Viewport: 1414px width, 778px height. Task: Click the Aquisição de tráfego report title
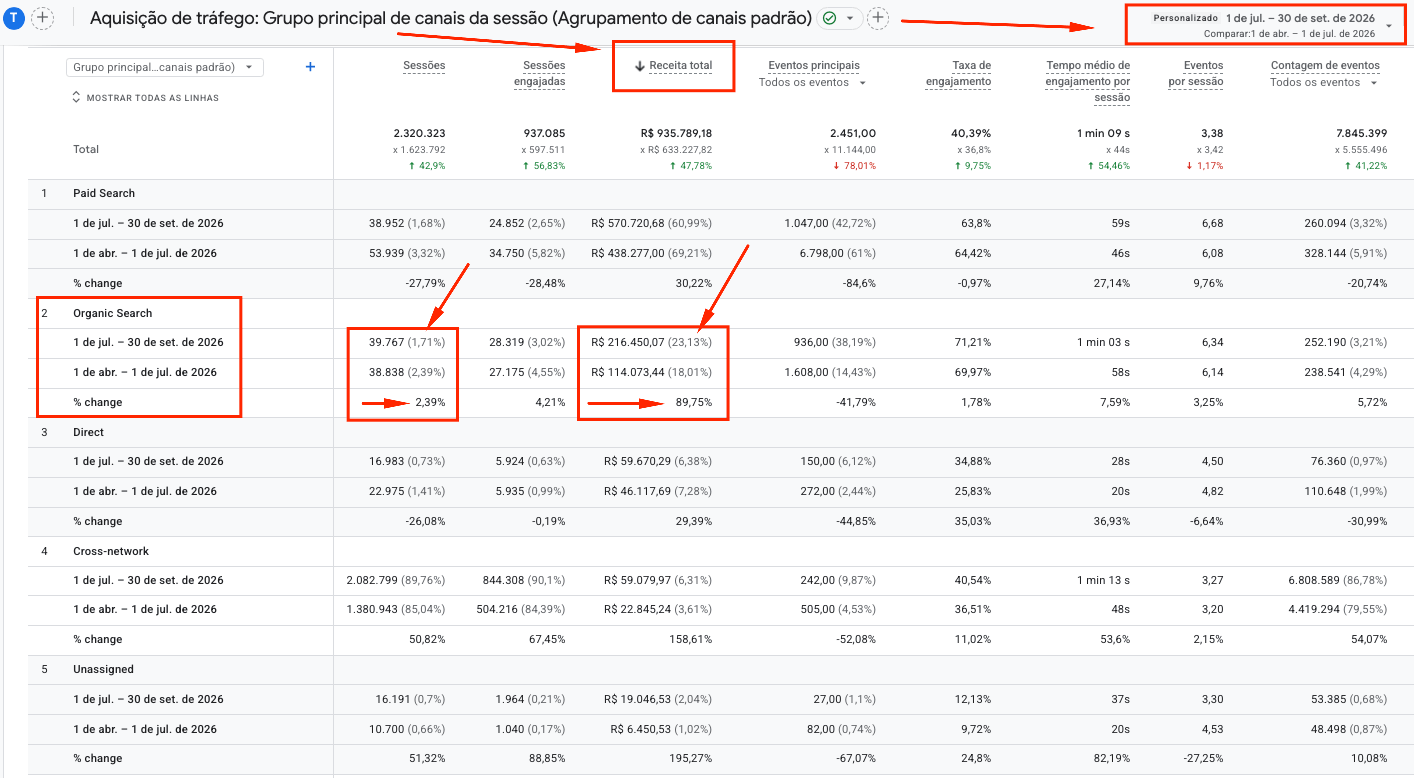(x=450, y=18)
